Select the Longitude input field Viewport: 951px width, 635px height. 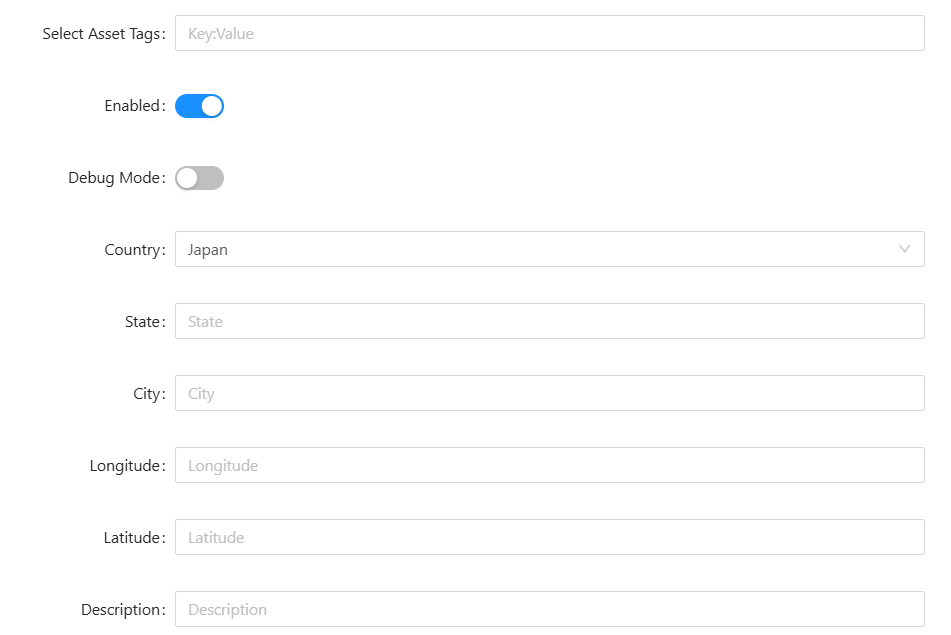click(549, 466)
